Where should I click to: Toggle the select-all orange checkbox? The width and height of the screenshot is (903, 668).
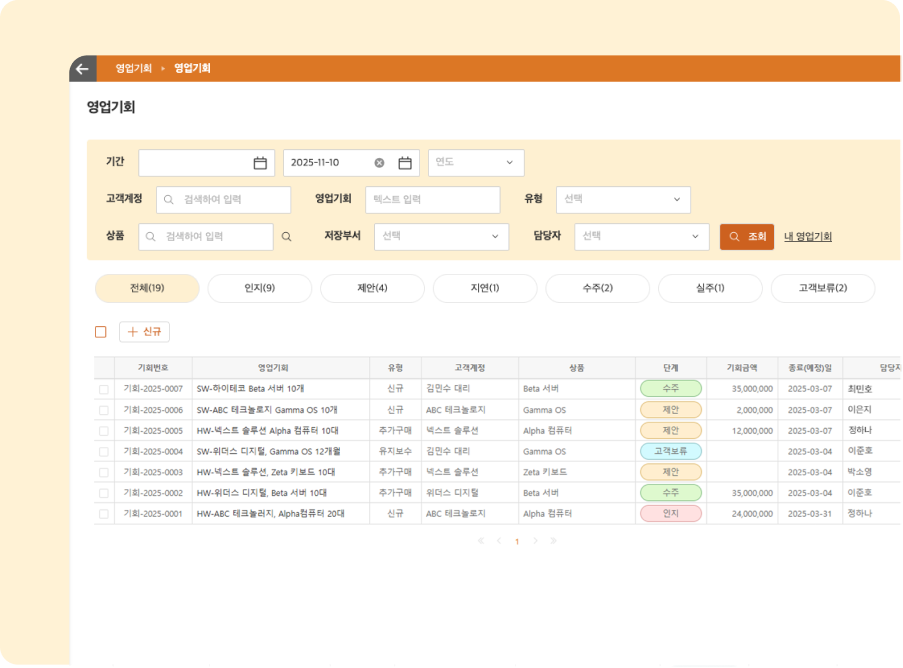(x=100, y=332)
